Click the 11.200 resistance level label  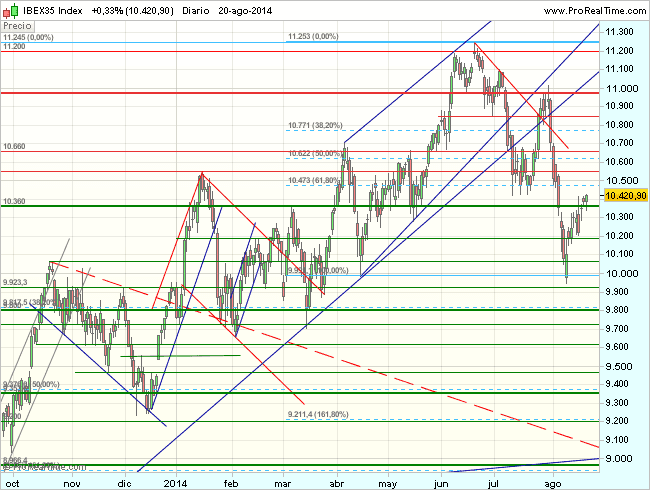coord(14,46)
